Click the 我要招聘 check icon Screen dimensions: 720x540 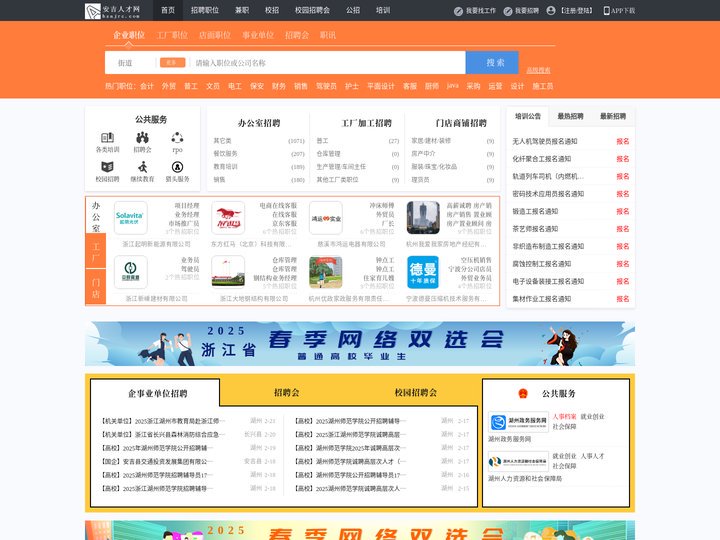click(508, 11)
